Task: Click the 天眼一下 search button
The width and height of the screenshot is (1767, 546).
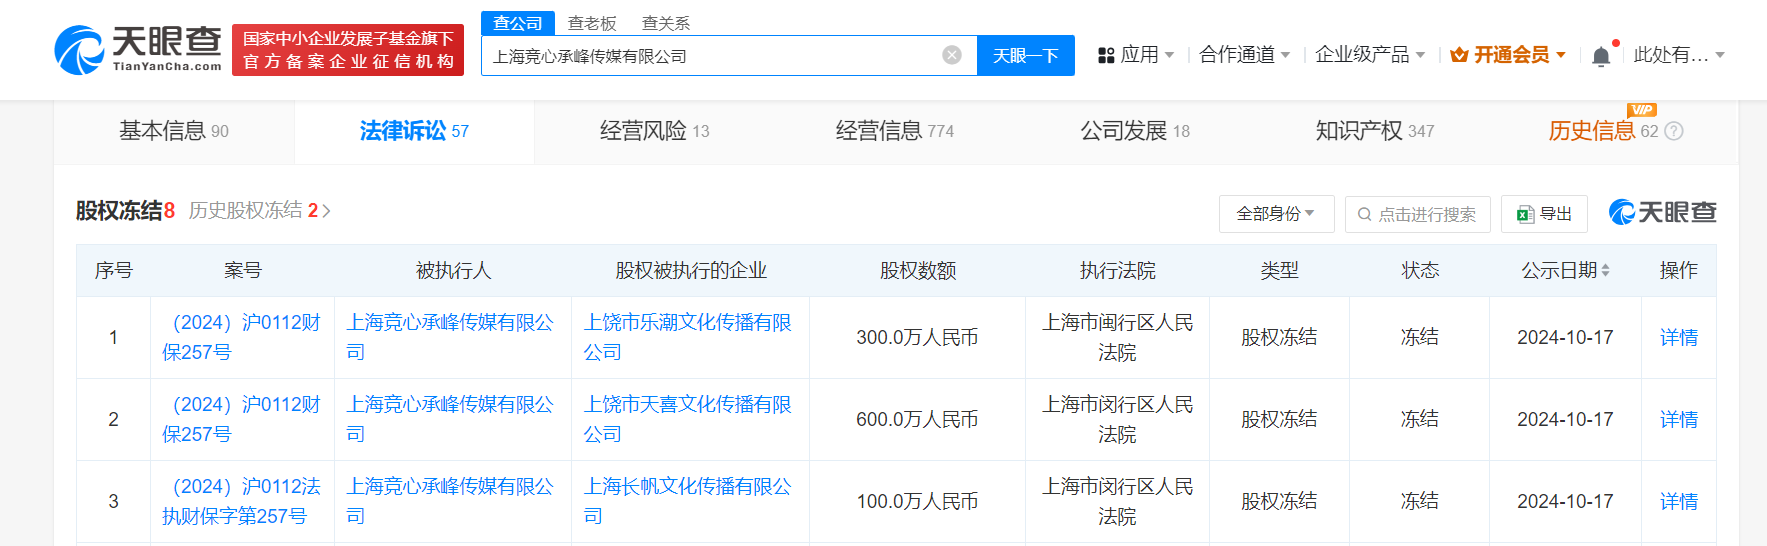Action: tap(1026, 55)
